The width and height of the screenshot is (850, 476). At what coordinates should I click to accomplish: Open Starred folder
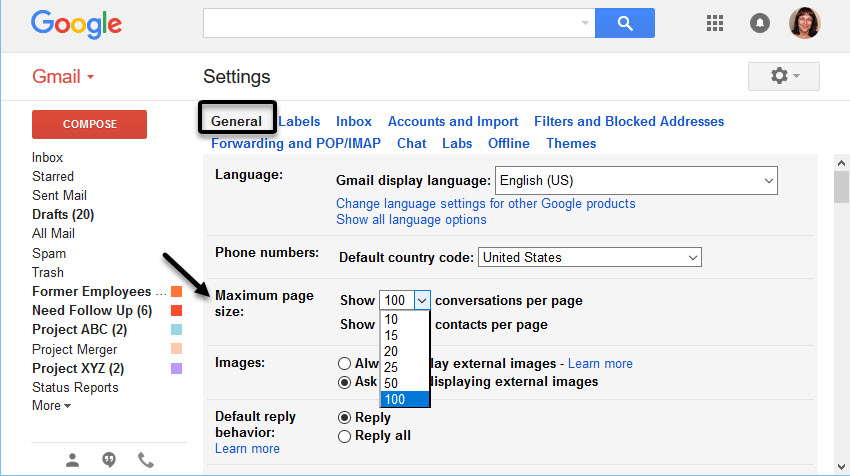(53, 176)
